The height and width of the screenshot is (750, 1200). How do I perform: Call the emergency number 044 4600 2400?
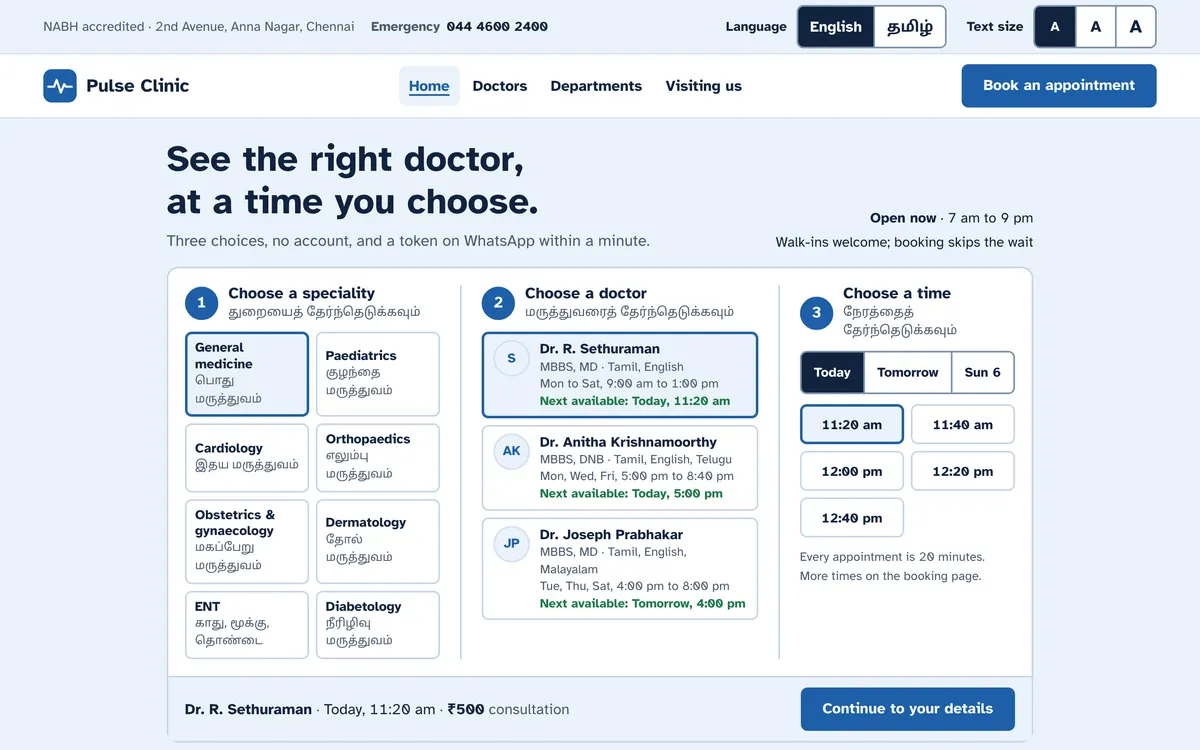click(x=497, y=27)
